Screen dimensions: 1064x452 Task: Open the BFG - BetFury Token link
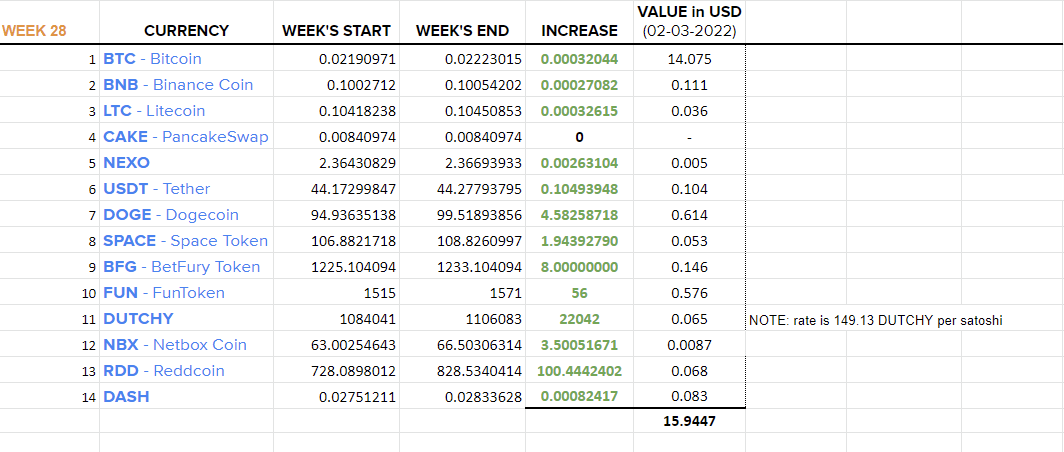pos(181,267)
